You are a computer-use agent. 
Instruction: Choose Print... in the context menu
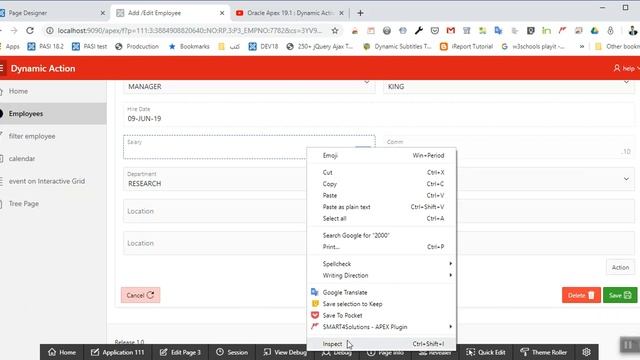point(381,247)
